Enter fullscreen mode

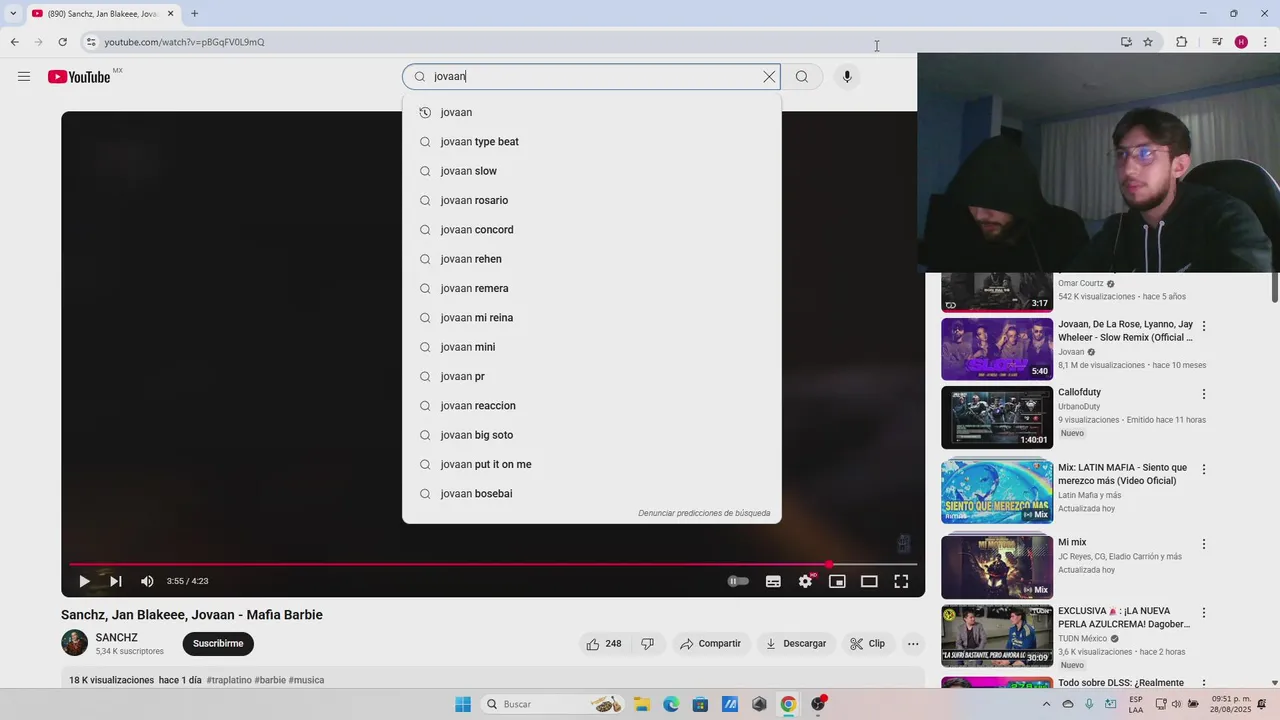pos(901,581)
